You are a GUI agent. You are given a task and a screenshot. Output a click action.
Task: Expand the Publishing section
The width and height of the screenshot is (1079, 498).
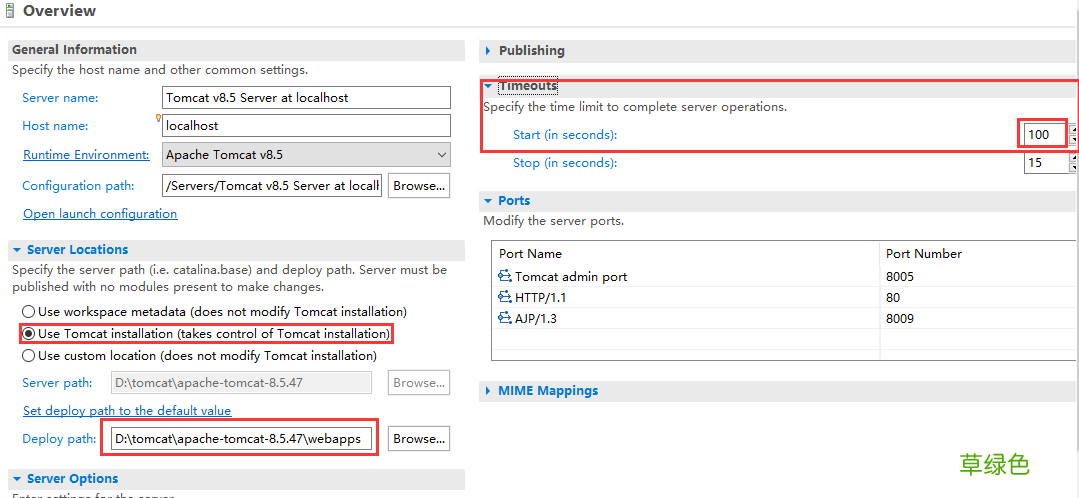(x=488, y=51)
